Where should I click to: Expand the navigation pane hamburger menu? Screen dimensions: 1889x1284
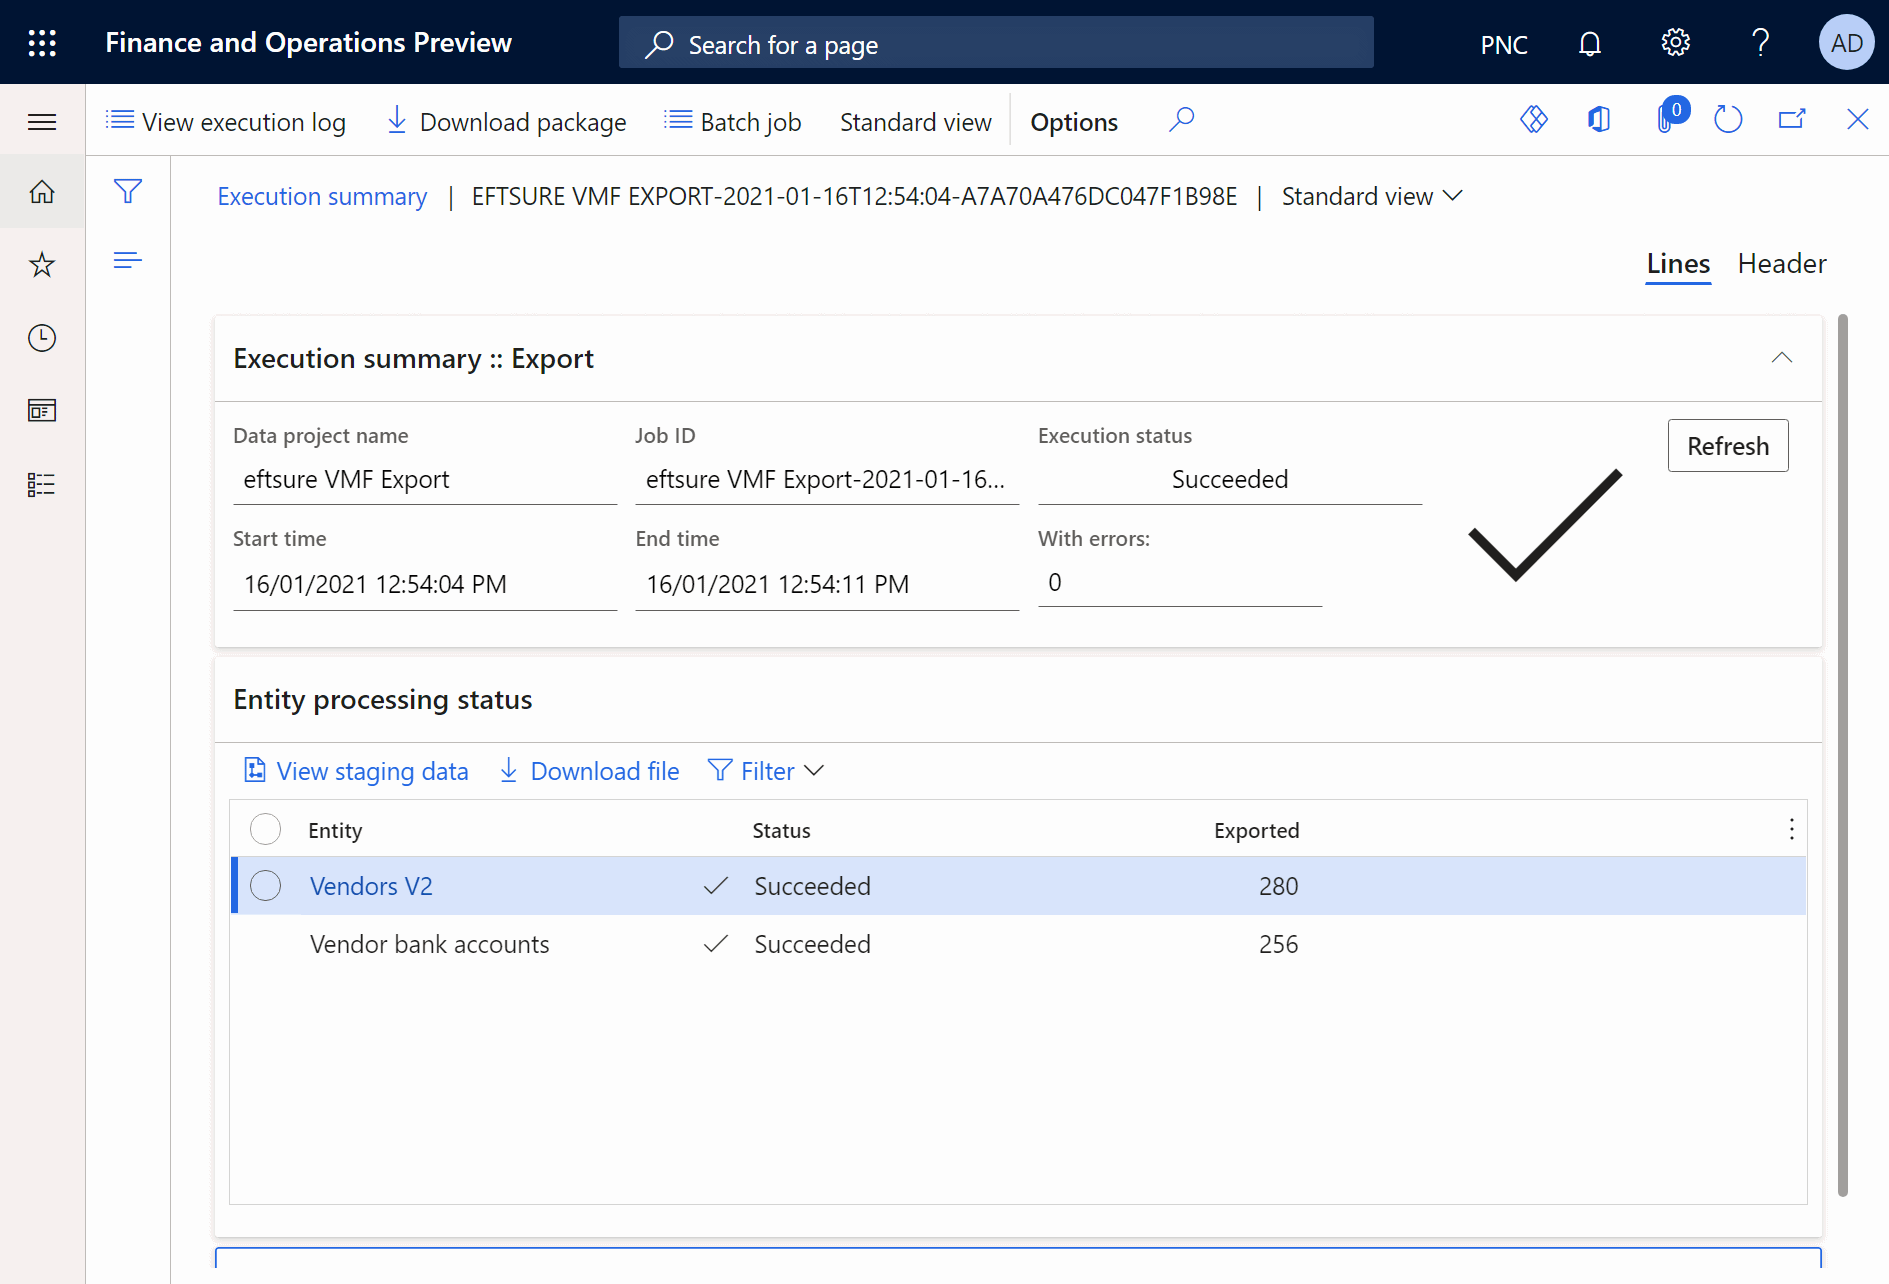pyautogui.click(x=42, y=122)
